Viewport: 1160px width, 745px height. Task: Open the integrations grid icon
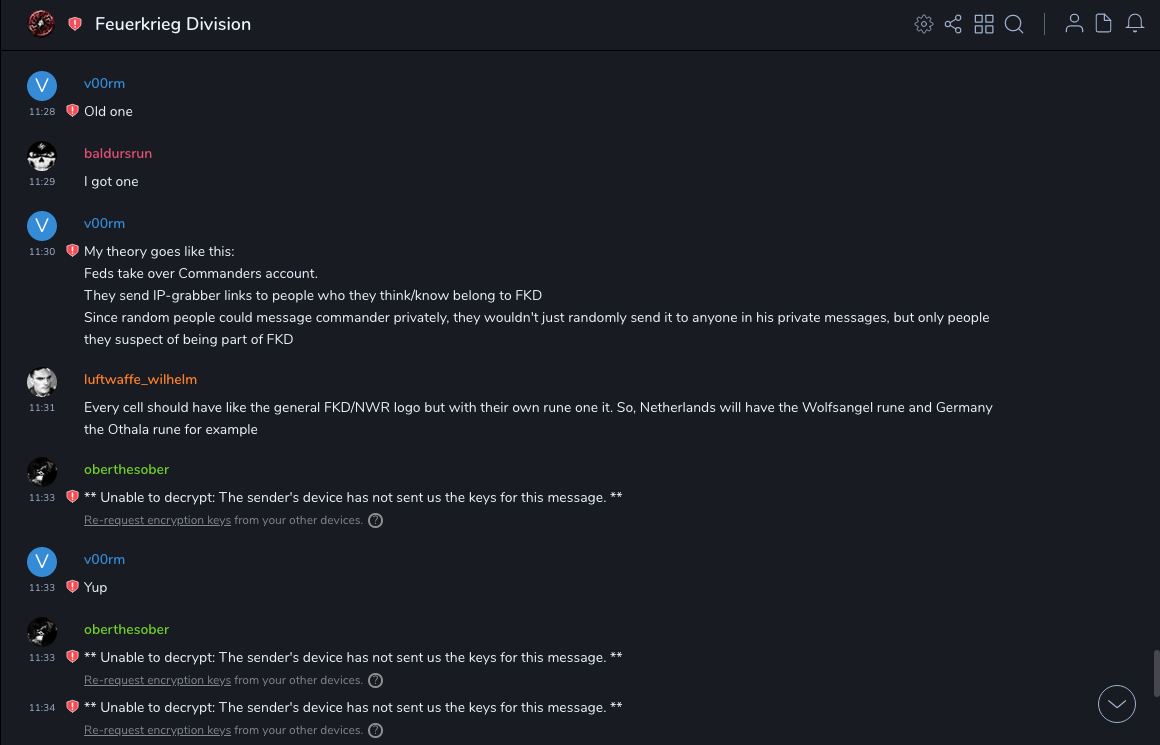pos(984,24)
